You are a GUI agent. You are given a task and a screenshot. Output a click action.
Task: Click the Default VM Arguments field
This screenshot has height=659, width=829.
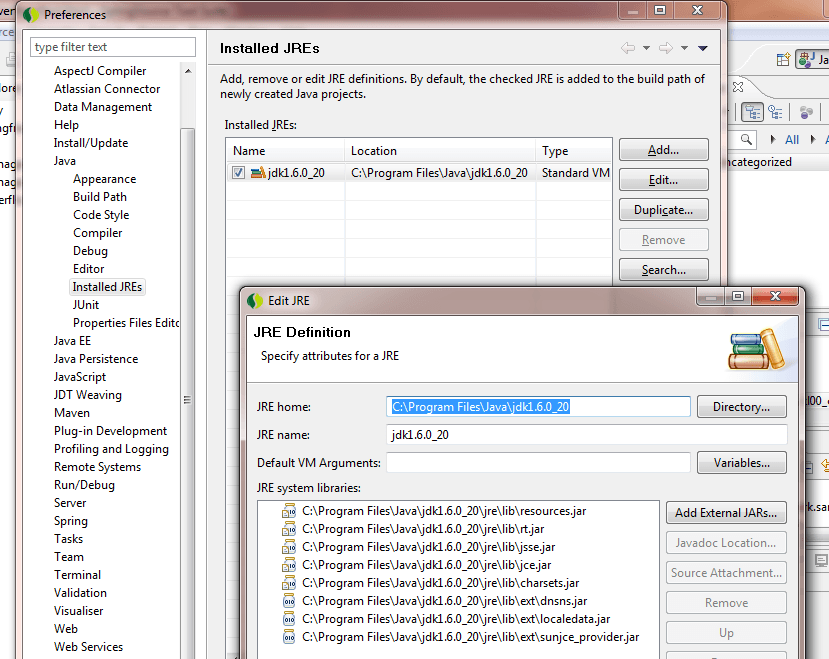538,463
